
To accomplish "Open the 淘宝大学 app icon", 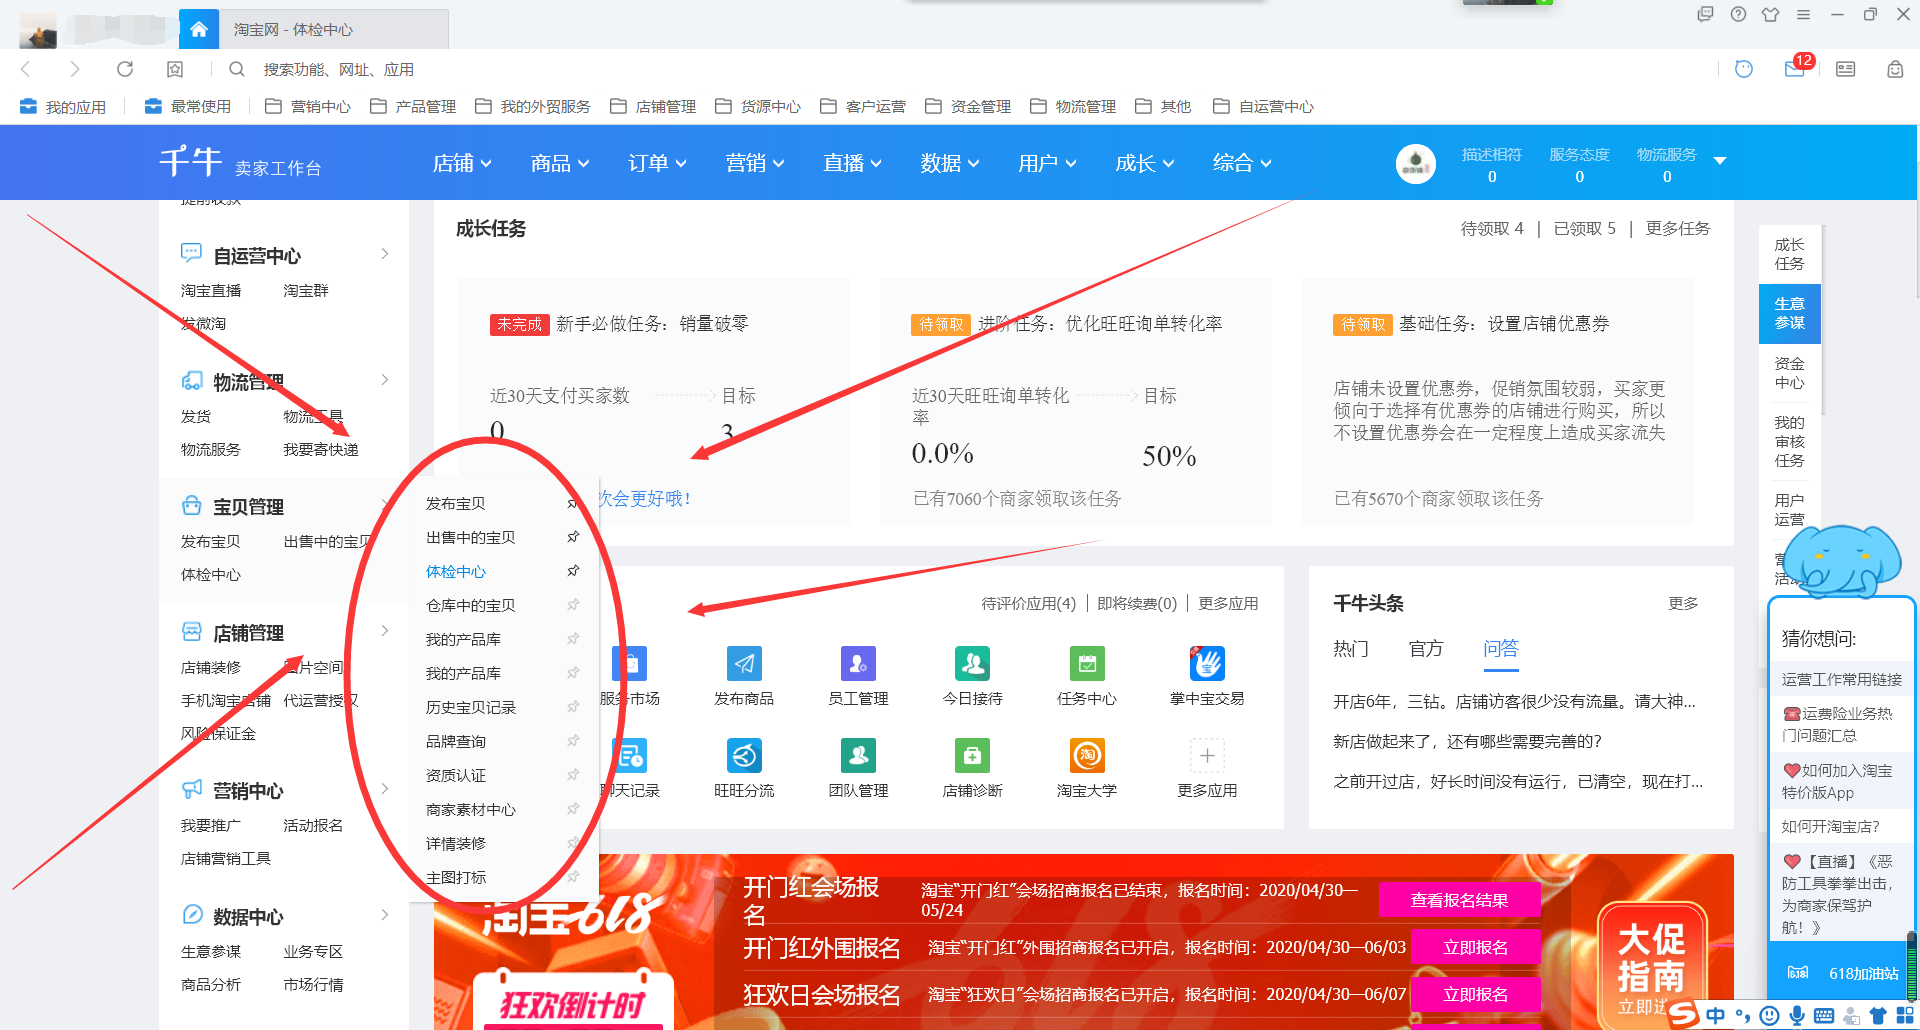I will (1087, 756).
